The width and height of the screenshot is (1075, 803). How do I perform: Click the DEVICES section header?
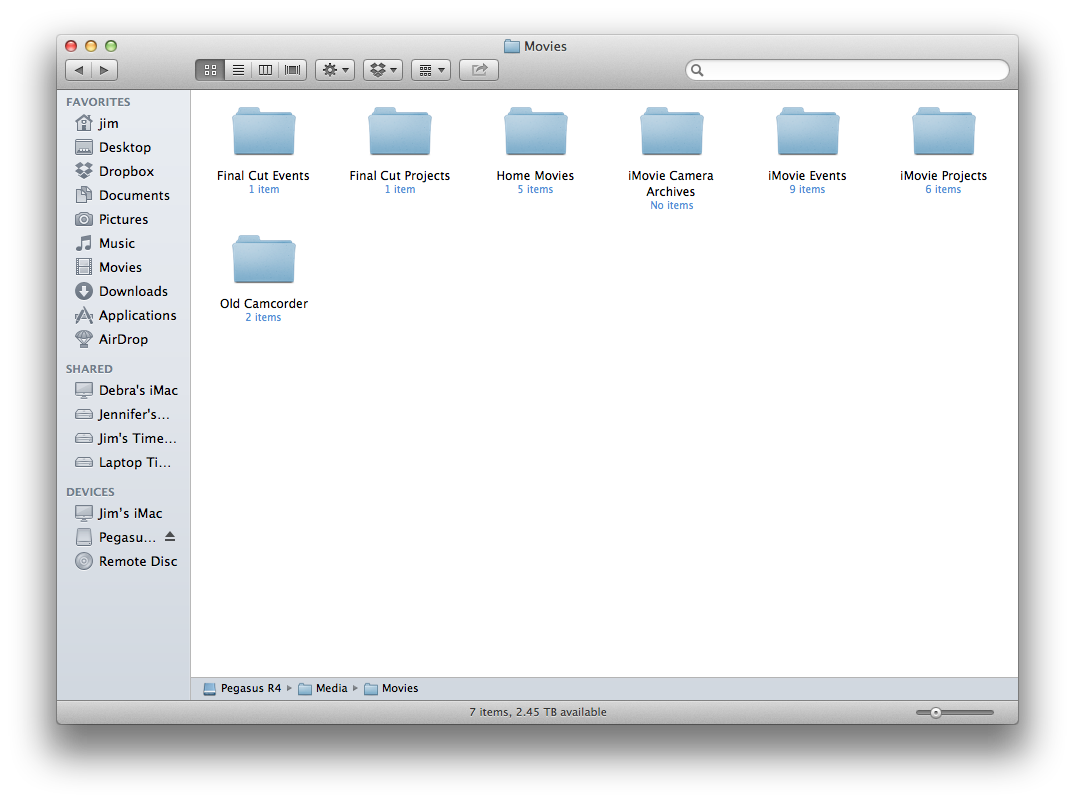(90, 492)
